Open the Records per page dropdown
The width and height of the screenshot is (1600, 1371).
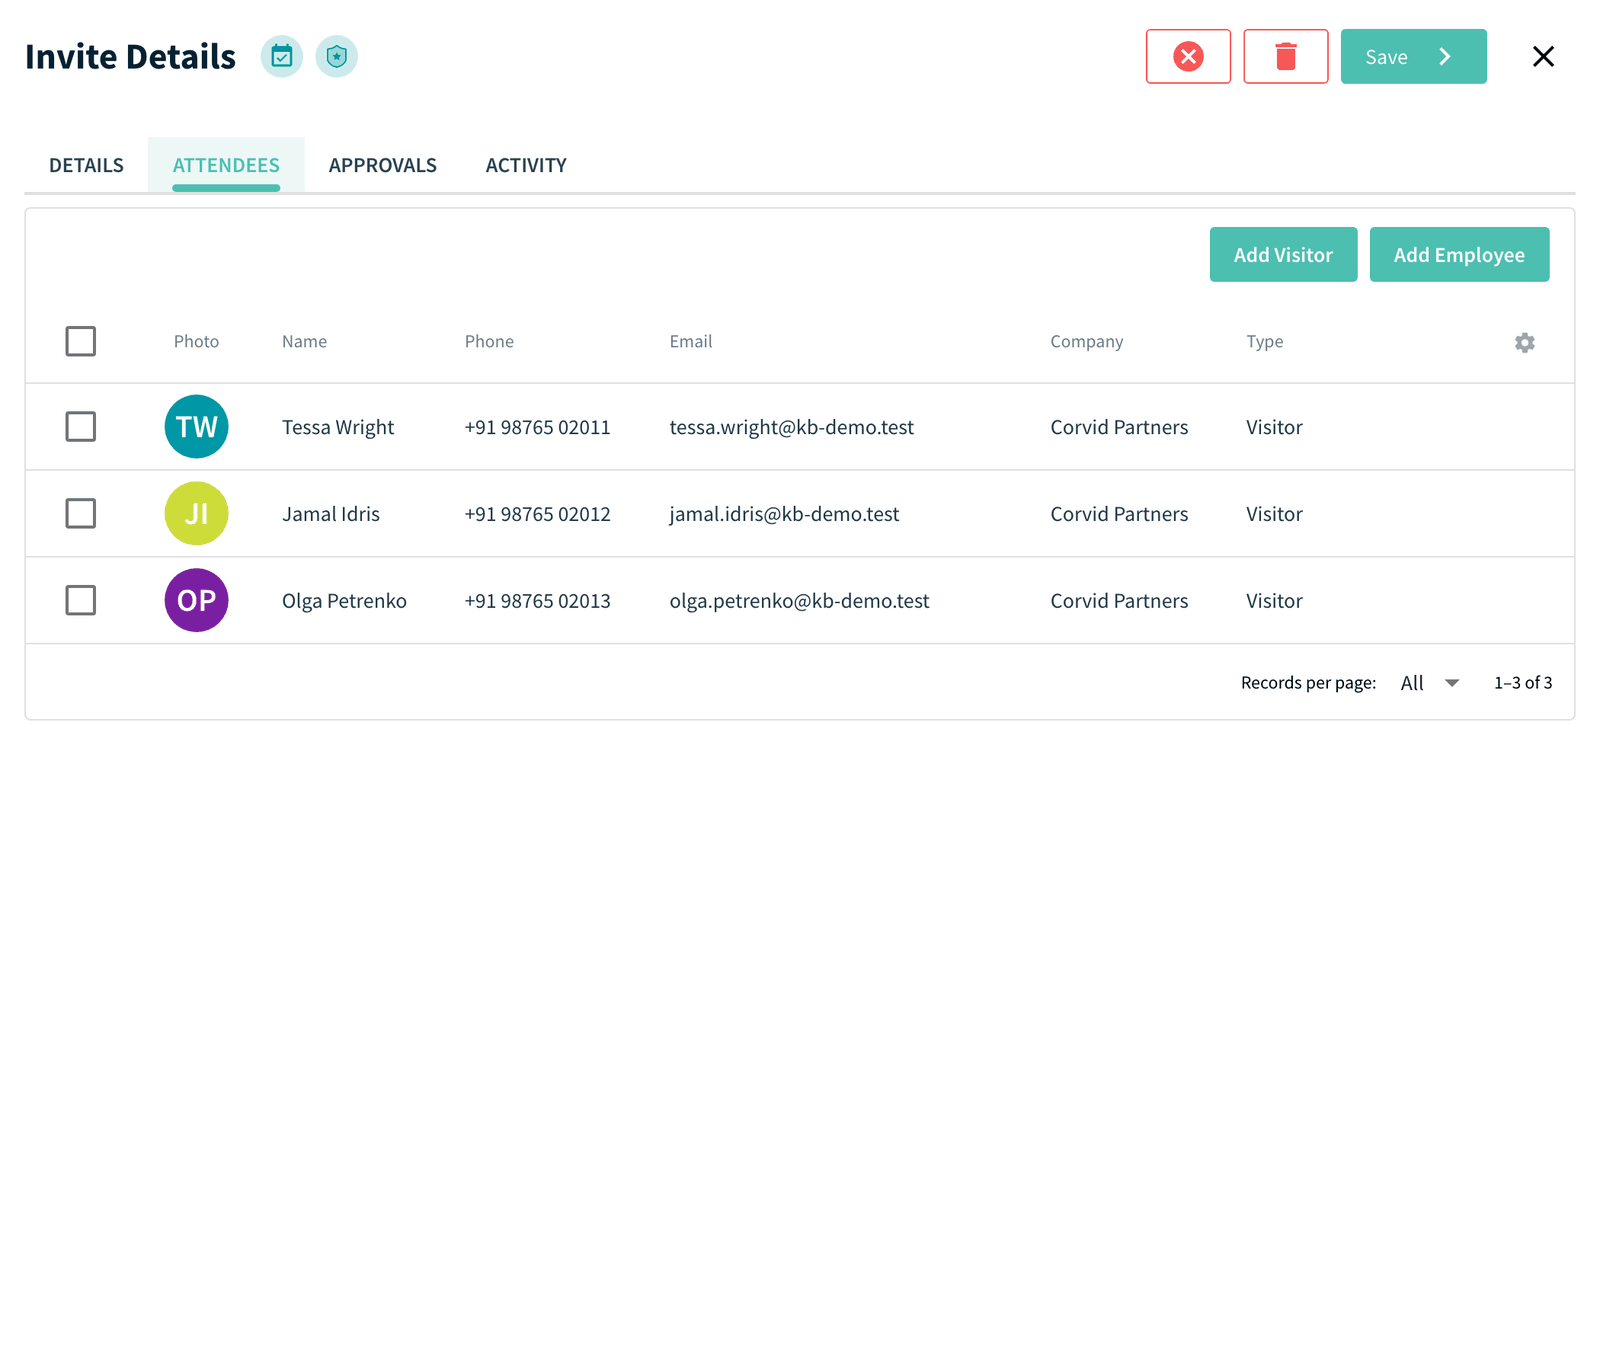click(1430, 683)
